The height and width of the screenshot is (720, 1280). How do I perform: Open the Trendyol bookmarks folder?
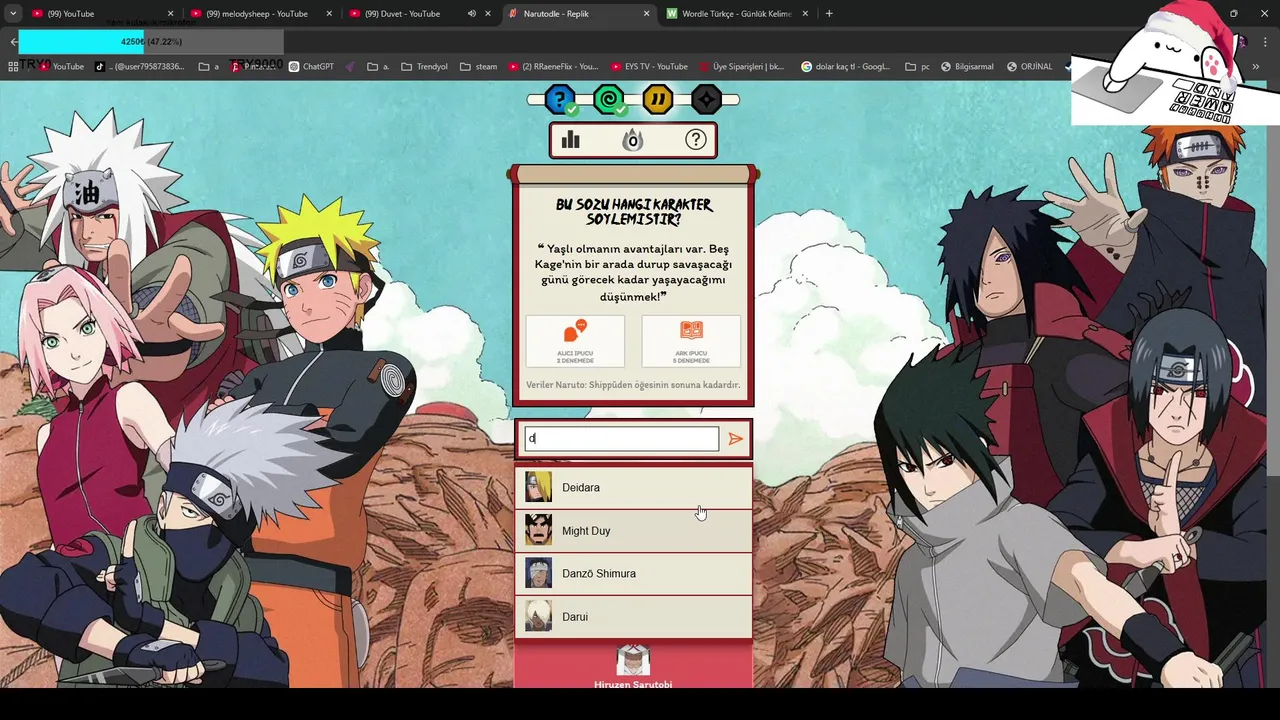point(424,67)
